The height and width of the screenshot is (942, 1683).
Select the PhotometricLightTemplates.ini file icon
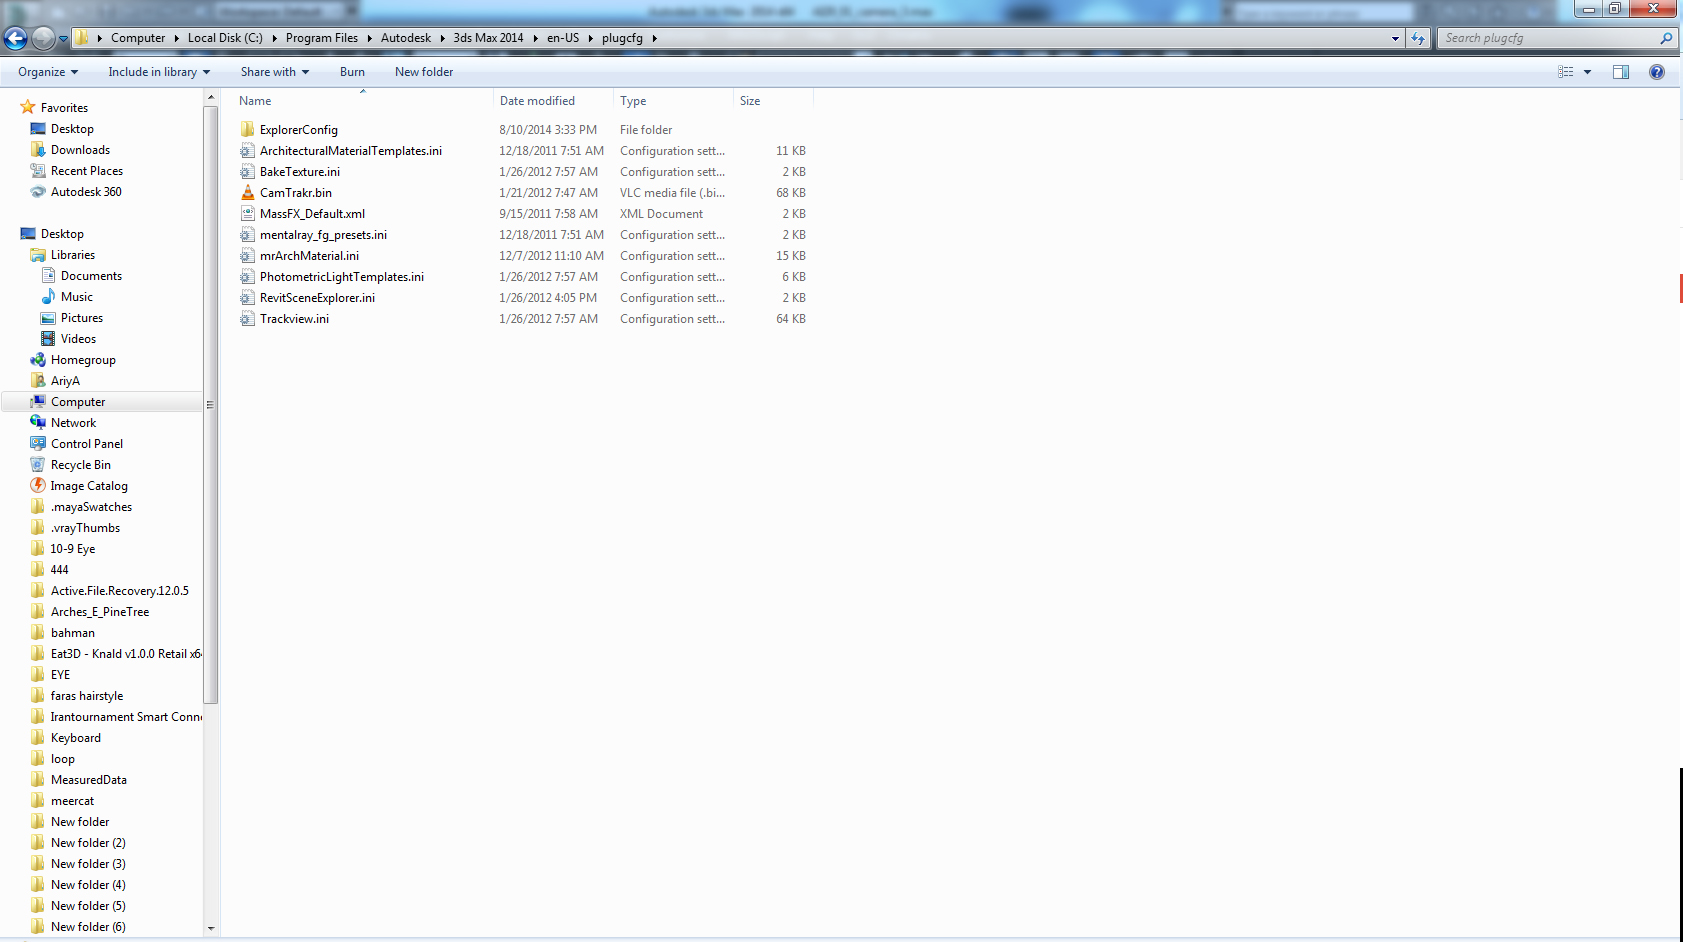pyautogui.click(x=248, y=277)
